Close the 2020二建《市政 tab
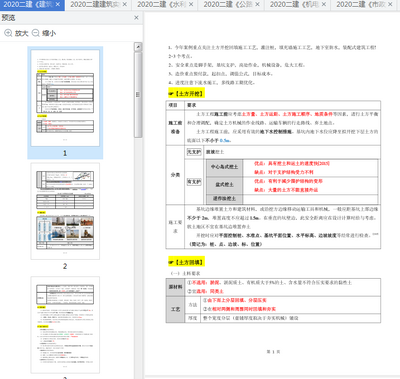Viewport: 400px width, 379px height. click(390, 4)
